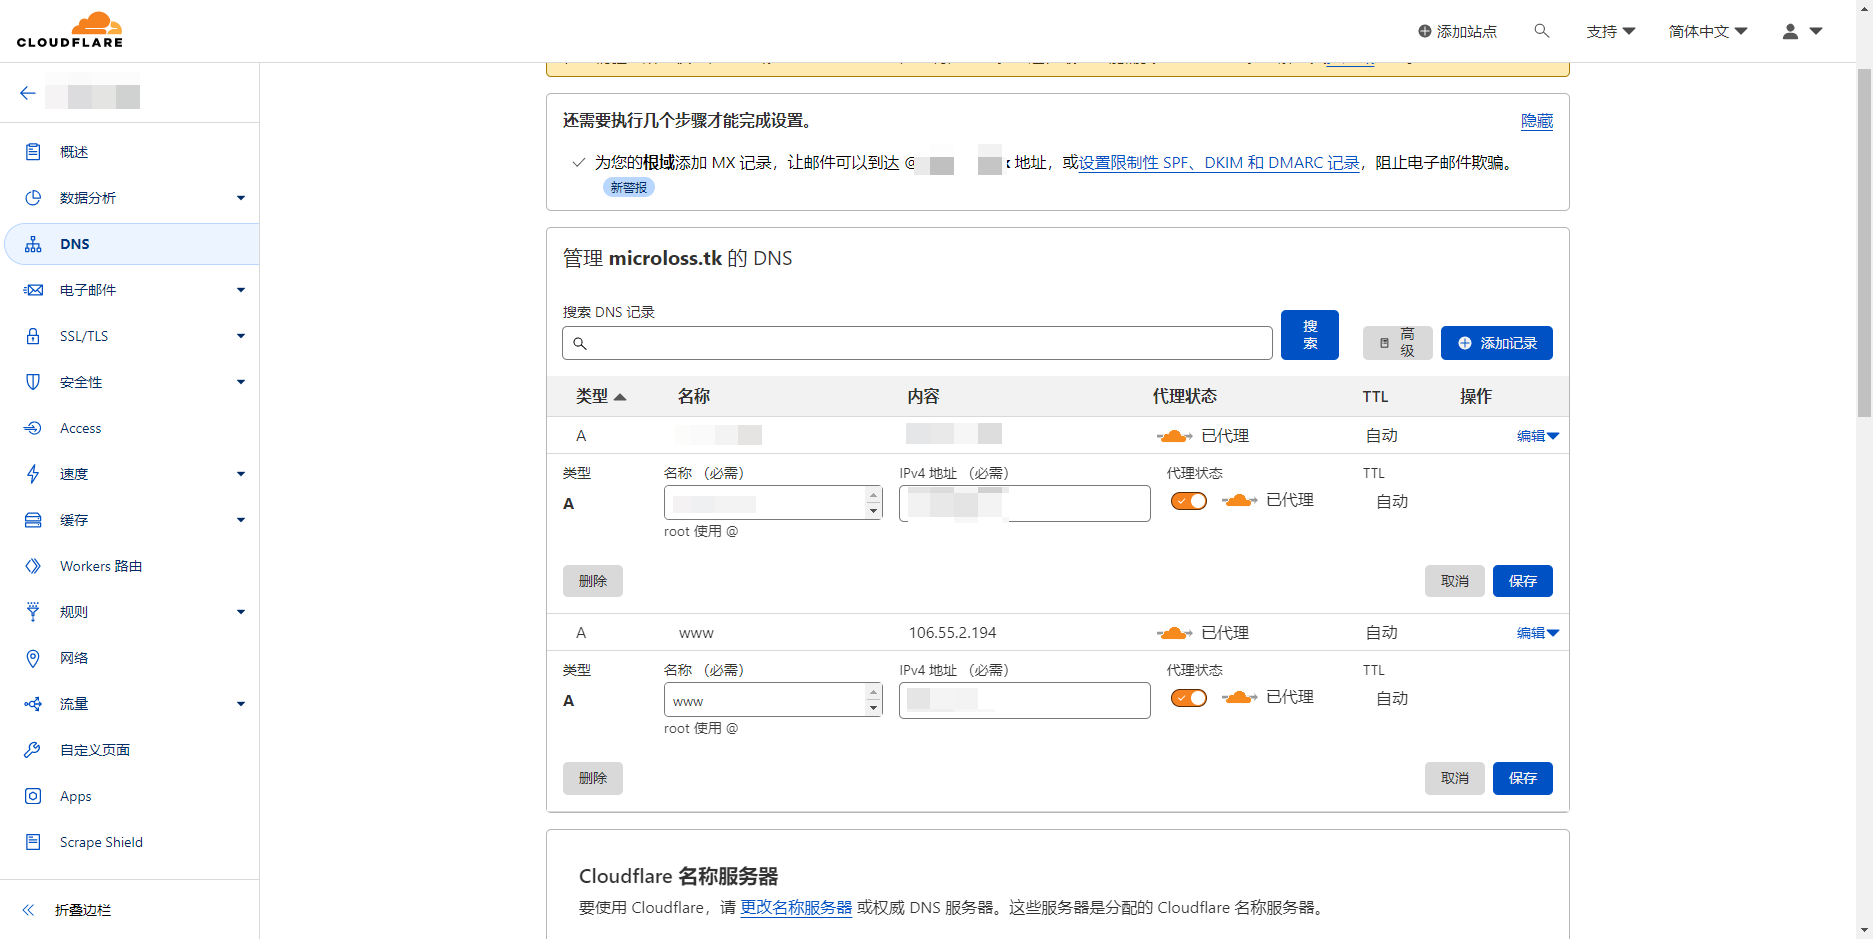Delete the www record with 删除
Image resolution: width=1873 pixels, height=939 pixels.
593,778
